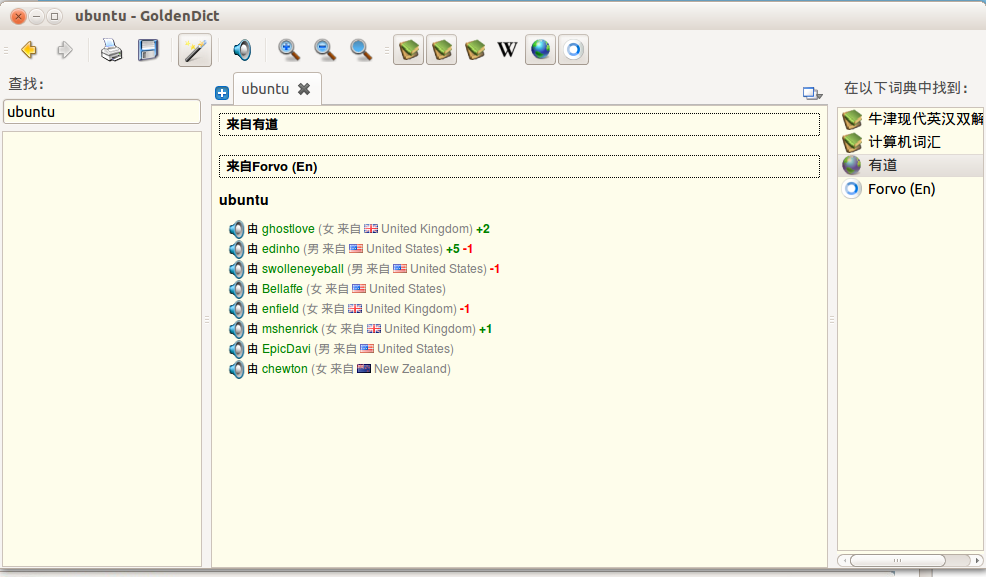Save the article with floppy icon
This screenshot has width=986, height=577.
[x=148, y=50]
